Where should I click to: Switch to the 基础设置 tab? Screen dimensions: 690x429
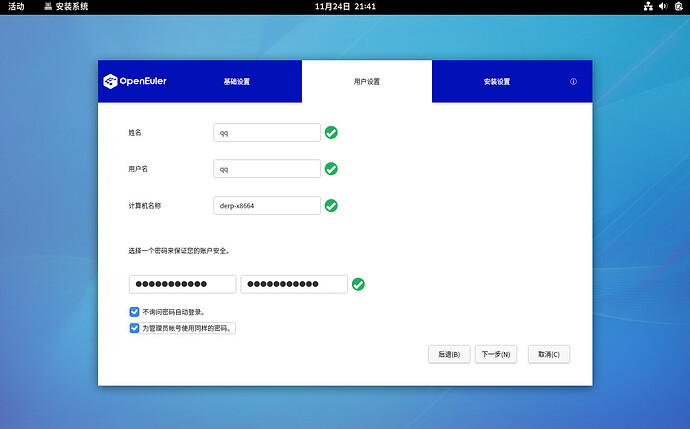[x=237, y=81]
